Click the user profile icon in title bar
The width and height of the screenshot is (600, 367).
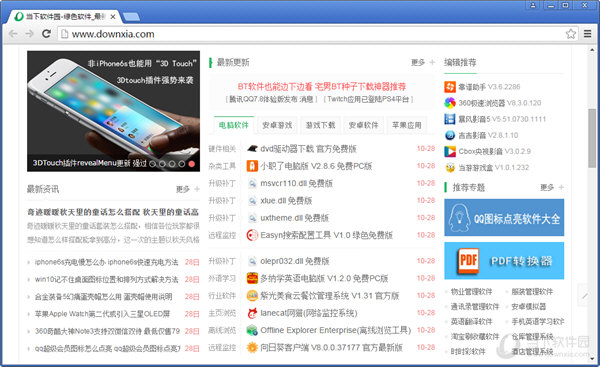pyautogui.click(x=533, y=5)
